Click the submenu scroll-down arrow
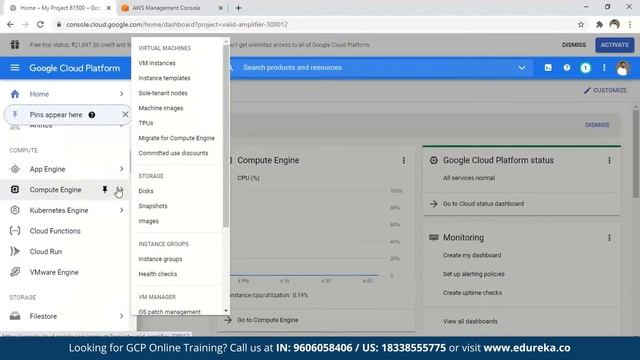Image resolution: width=640 pixels, height=360 pixels. pyautogui.click(x=226, y=311)
